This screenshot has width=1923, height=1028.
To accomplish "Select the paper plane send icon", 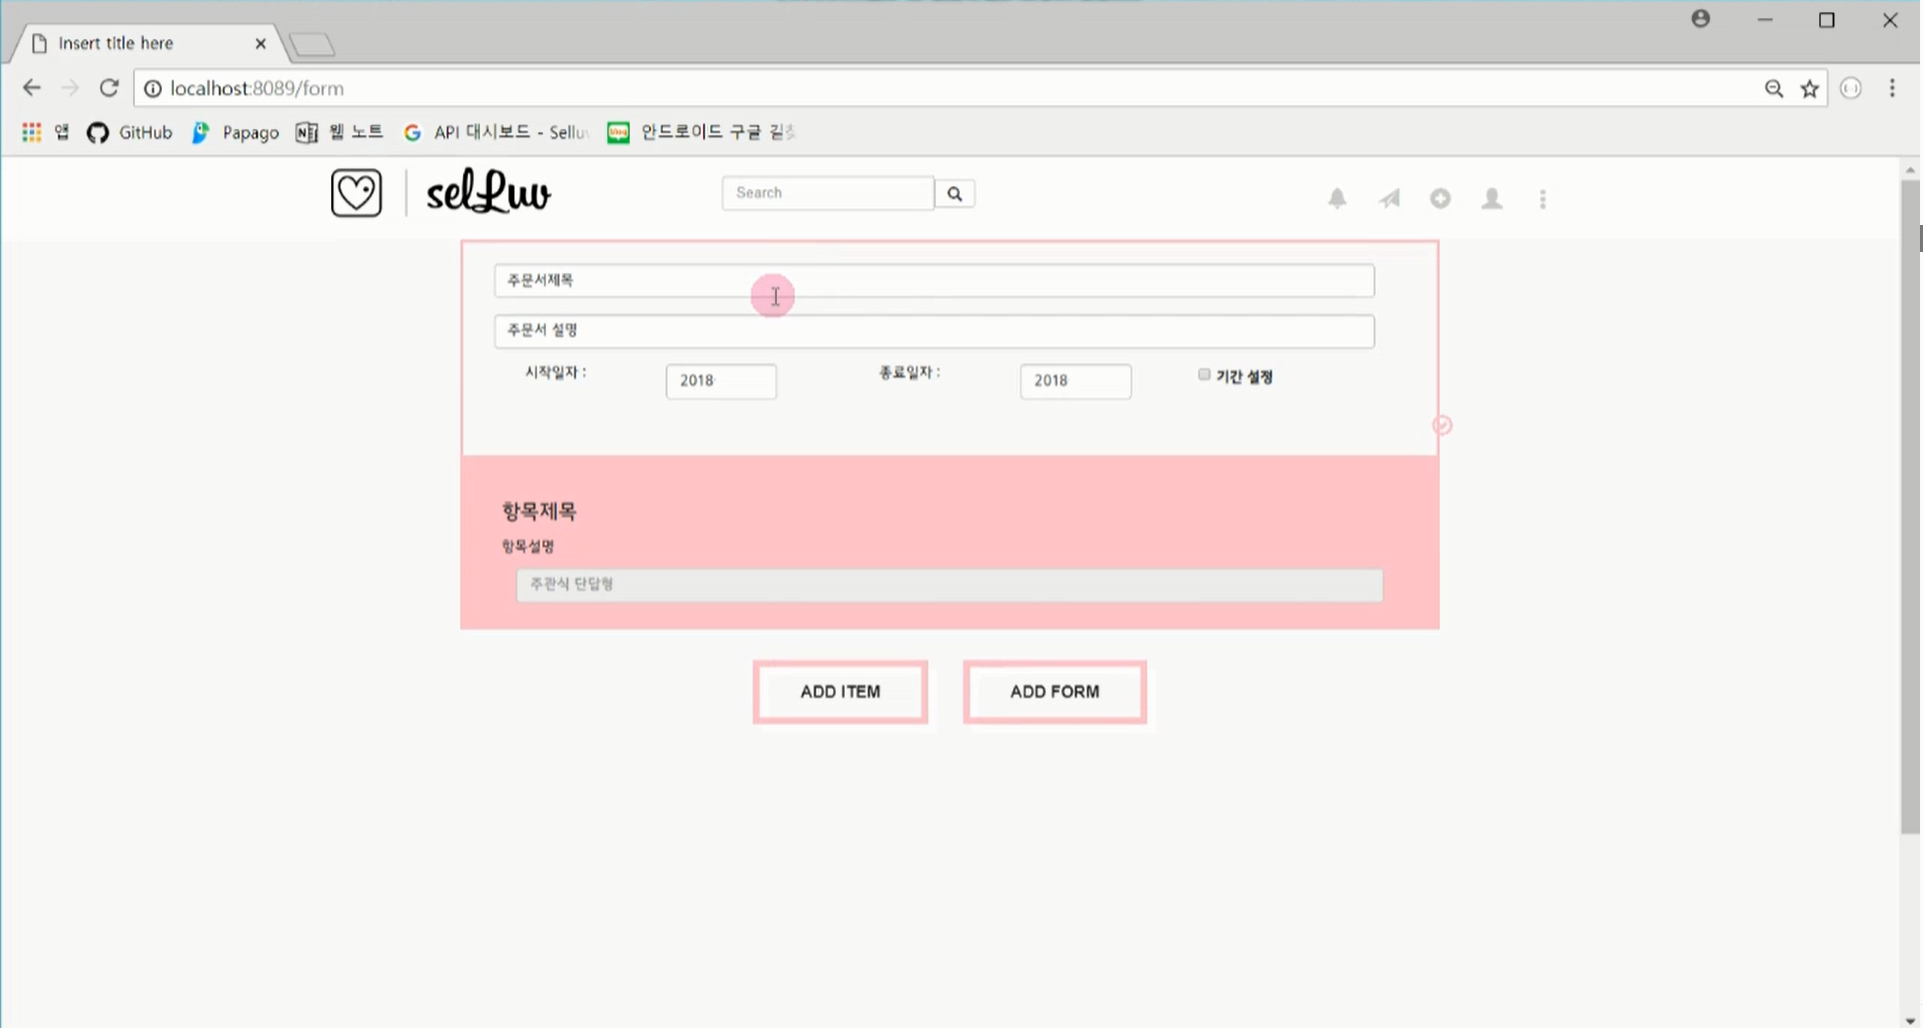I will (x=1389, y=198).
